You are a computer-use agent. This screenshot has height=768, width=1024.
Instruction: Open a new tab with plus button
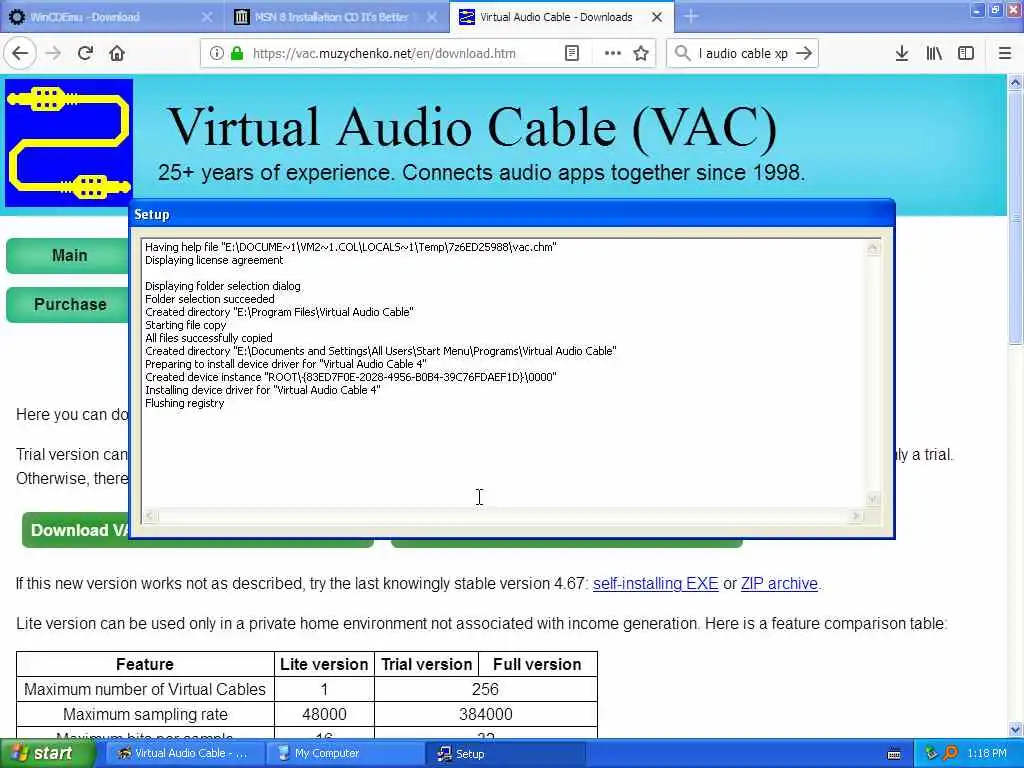click(x=691, y=17)
